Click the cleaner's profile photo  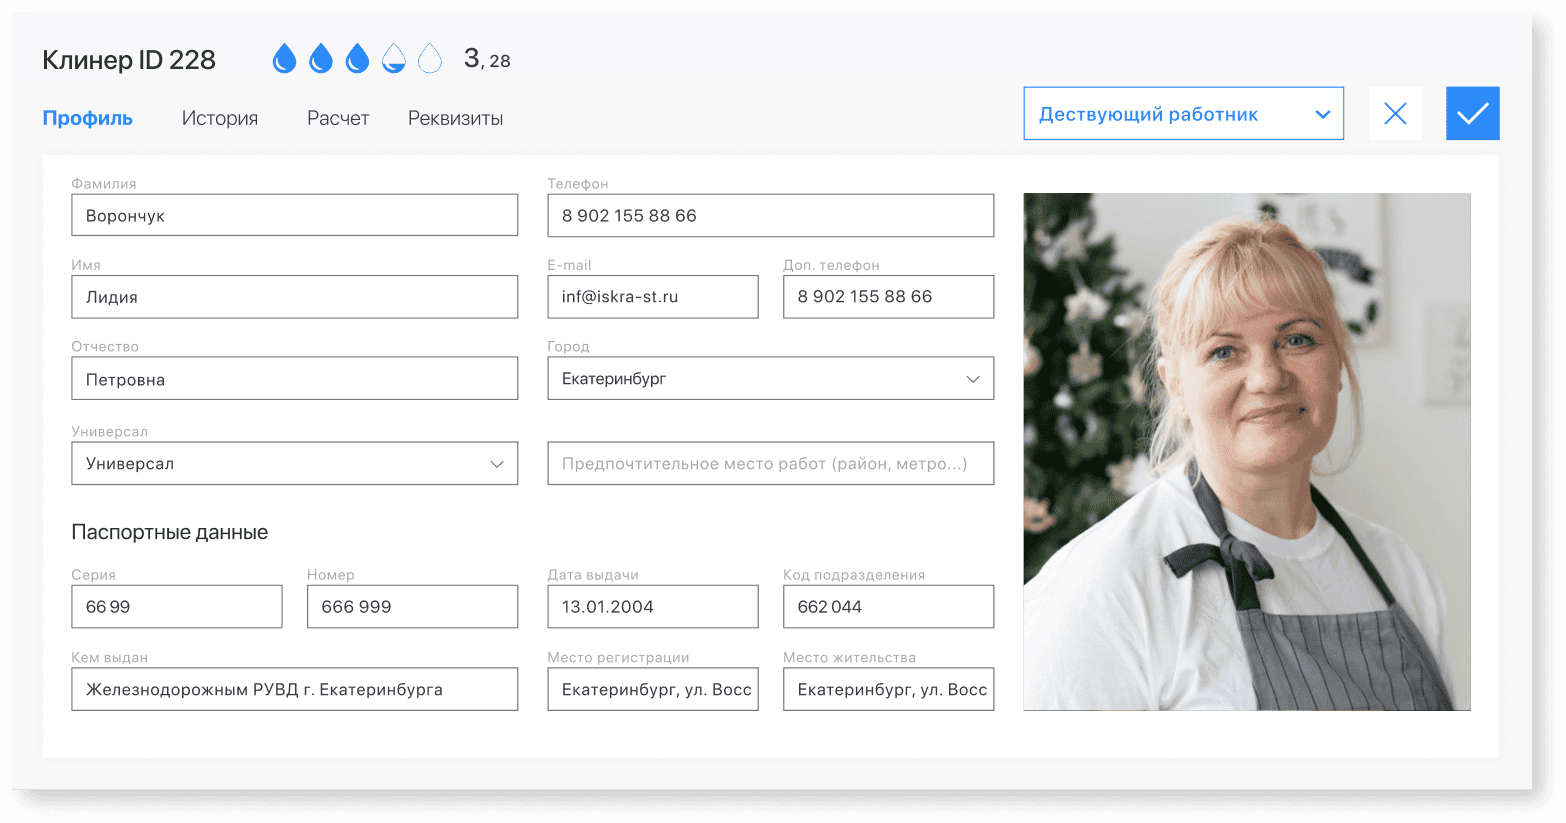[x=1246, y=452]
